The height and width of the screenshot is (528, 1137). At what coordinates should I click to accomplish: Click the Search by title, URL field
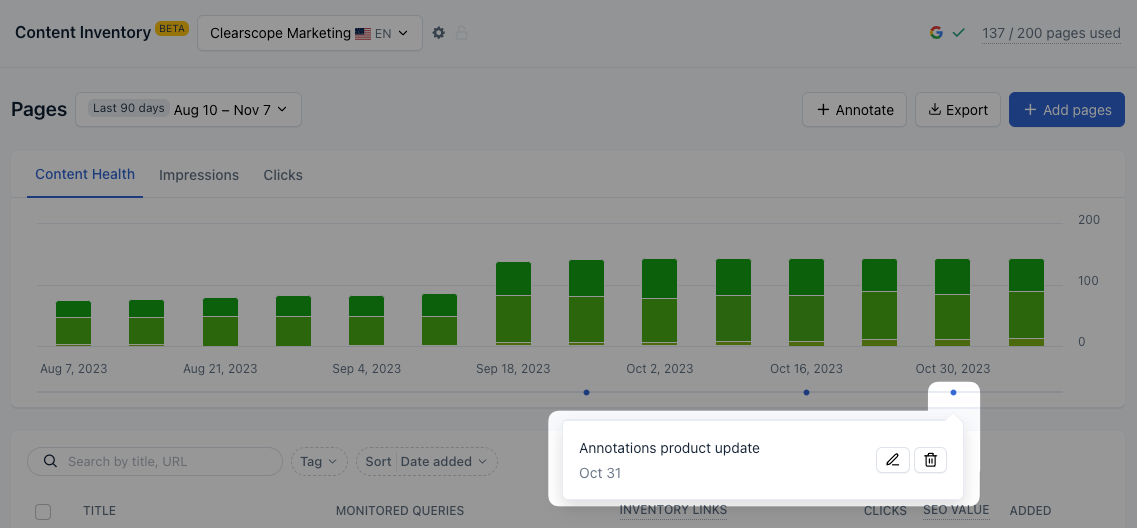pyautogui.click(x=155, y=461)
